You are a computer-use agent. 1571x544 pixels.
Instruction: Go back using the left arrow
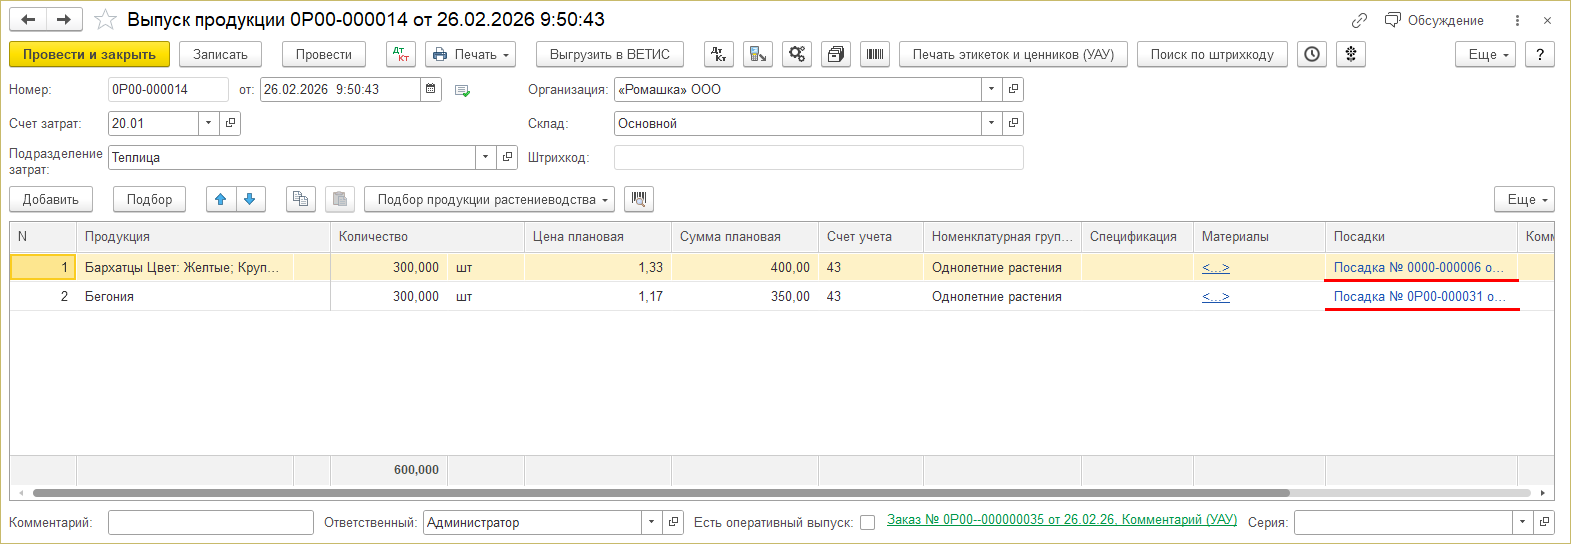[28, 20]
